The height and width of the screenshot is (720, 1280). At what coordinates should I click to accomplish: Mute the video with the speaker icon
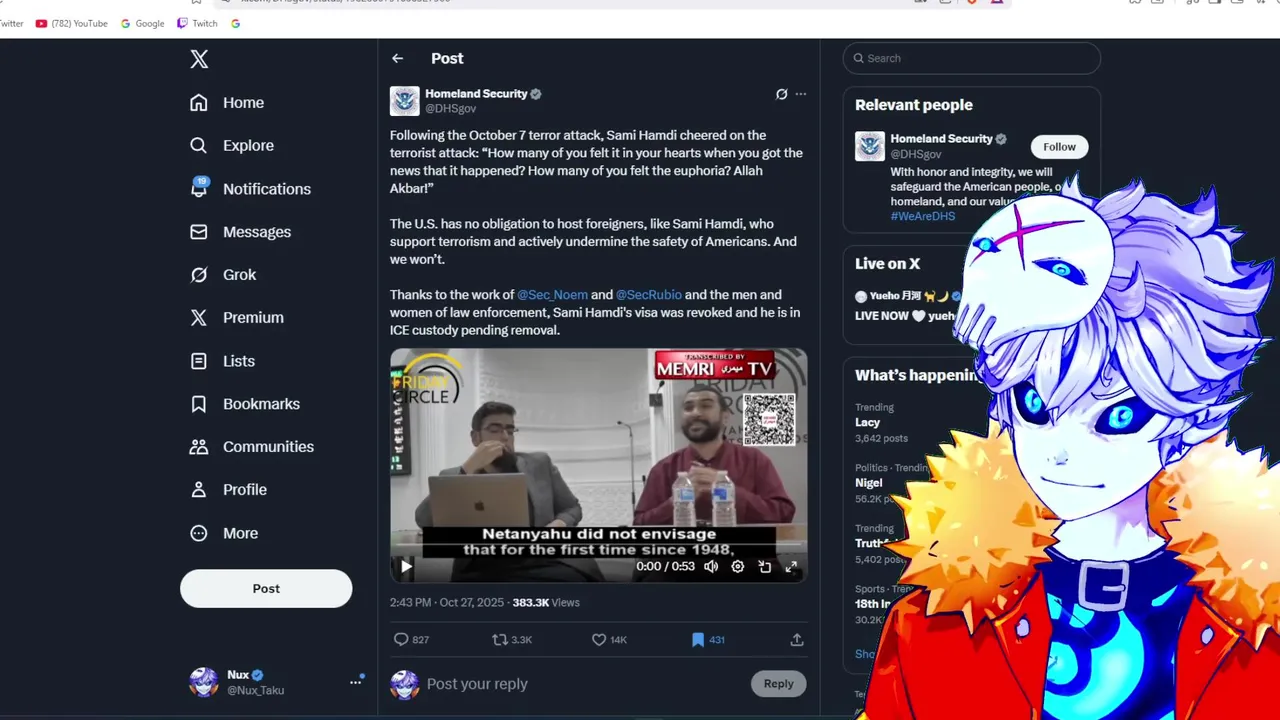click(711, 567)
